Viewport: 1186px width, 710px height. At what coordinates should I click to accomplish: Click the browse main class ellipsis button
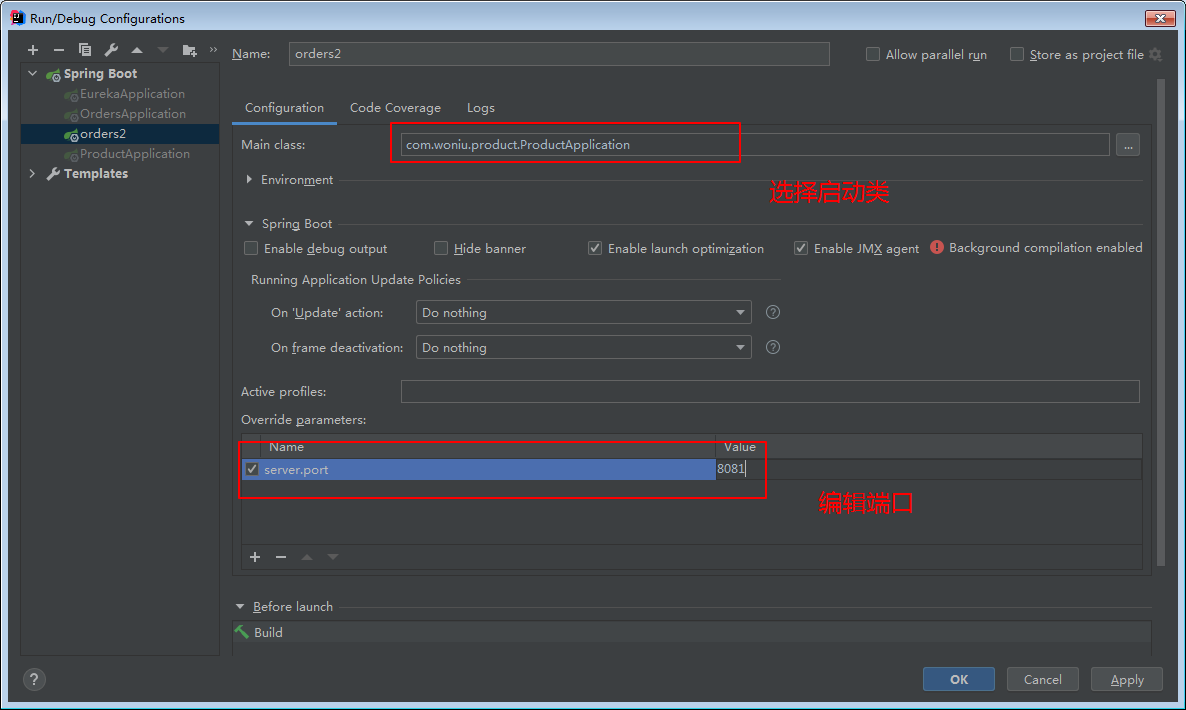tap(1128, 145)
